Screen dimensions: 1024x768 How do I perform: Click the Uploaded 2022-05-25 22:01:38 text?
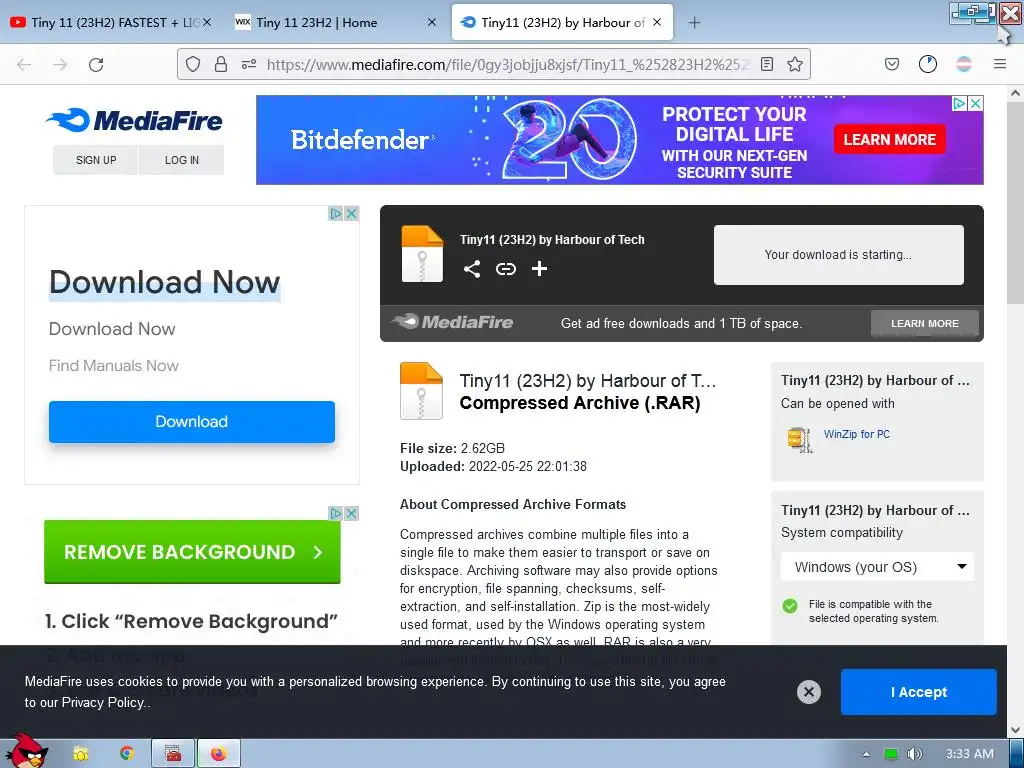[x=493, y=466]
